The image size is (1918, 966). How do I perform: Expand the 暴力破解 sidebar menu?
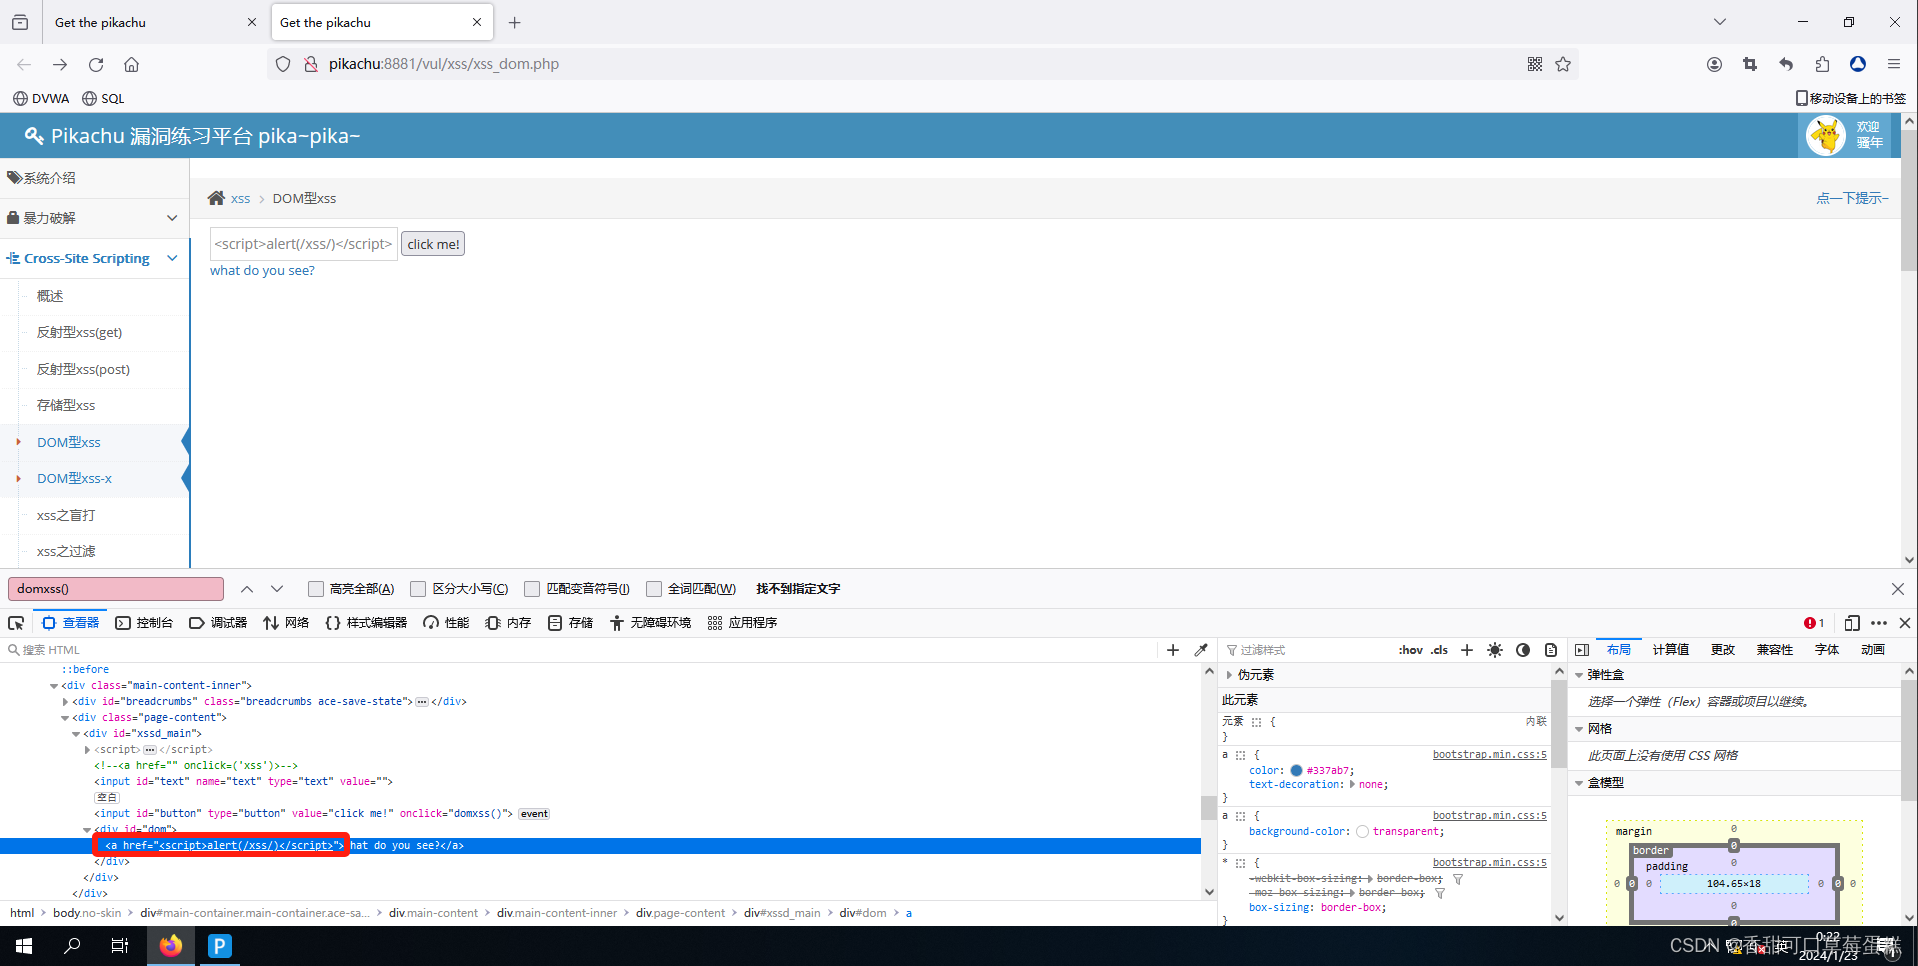(x=94, y=218)
